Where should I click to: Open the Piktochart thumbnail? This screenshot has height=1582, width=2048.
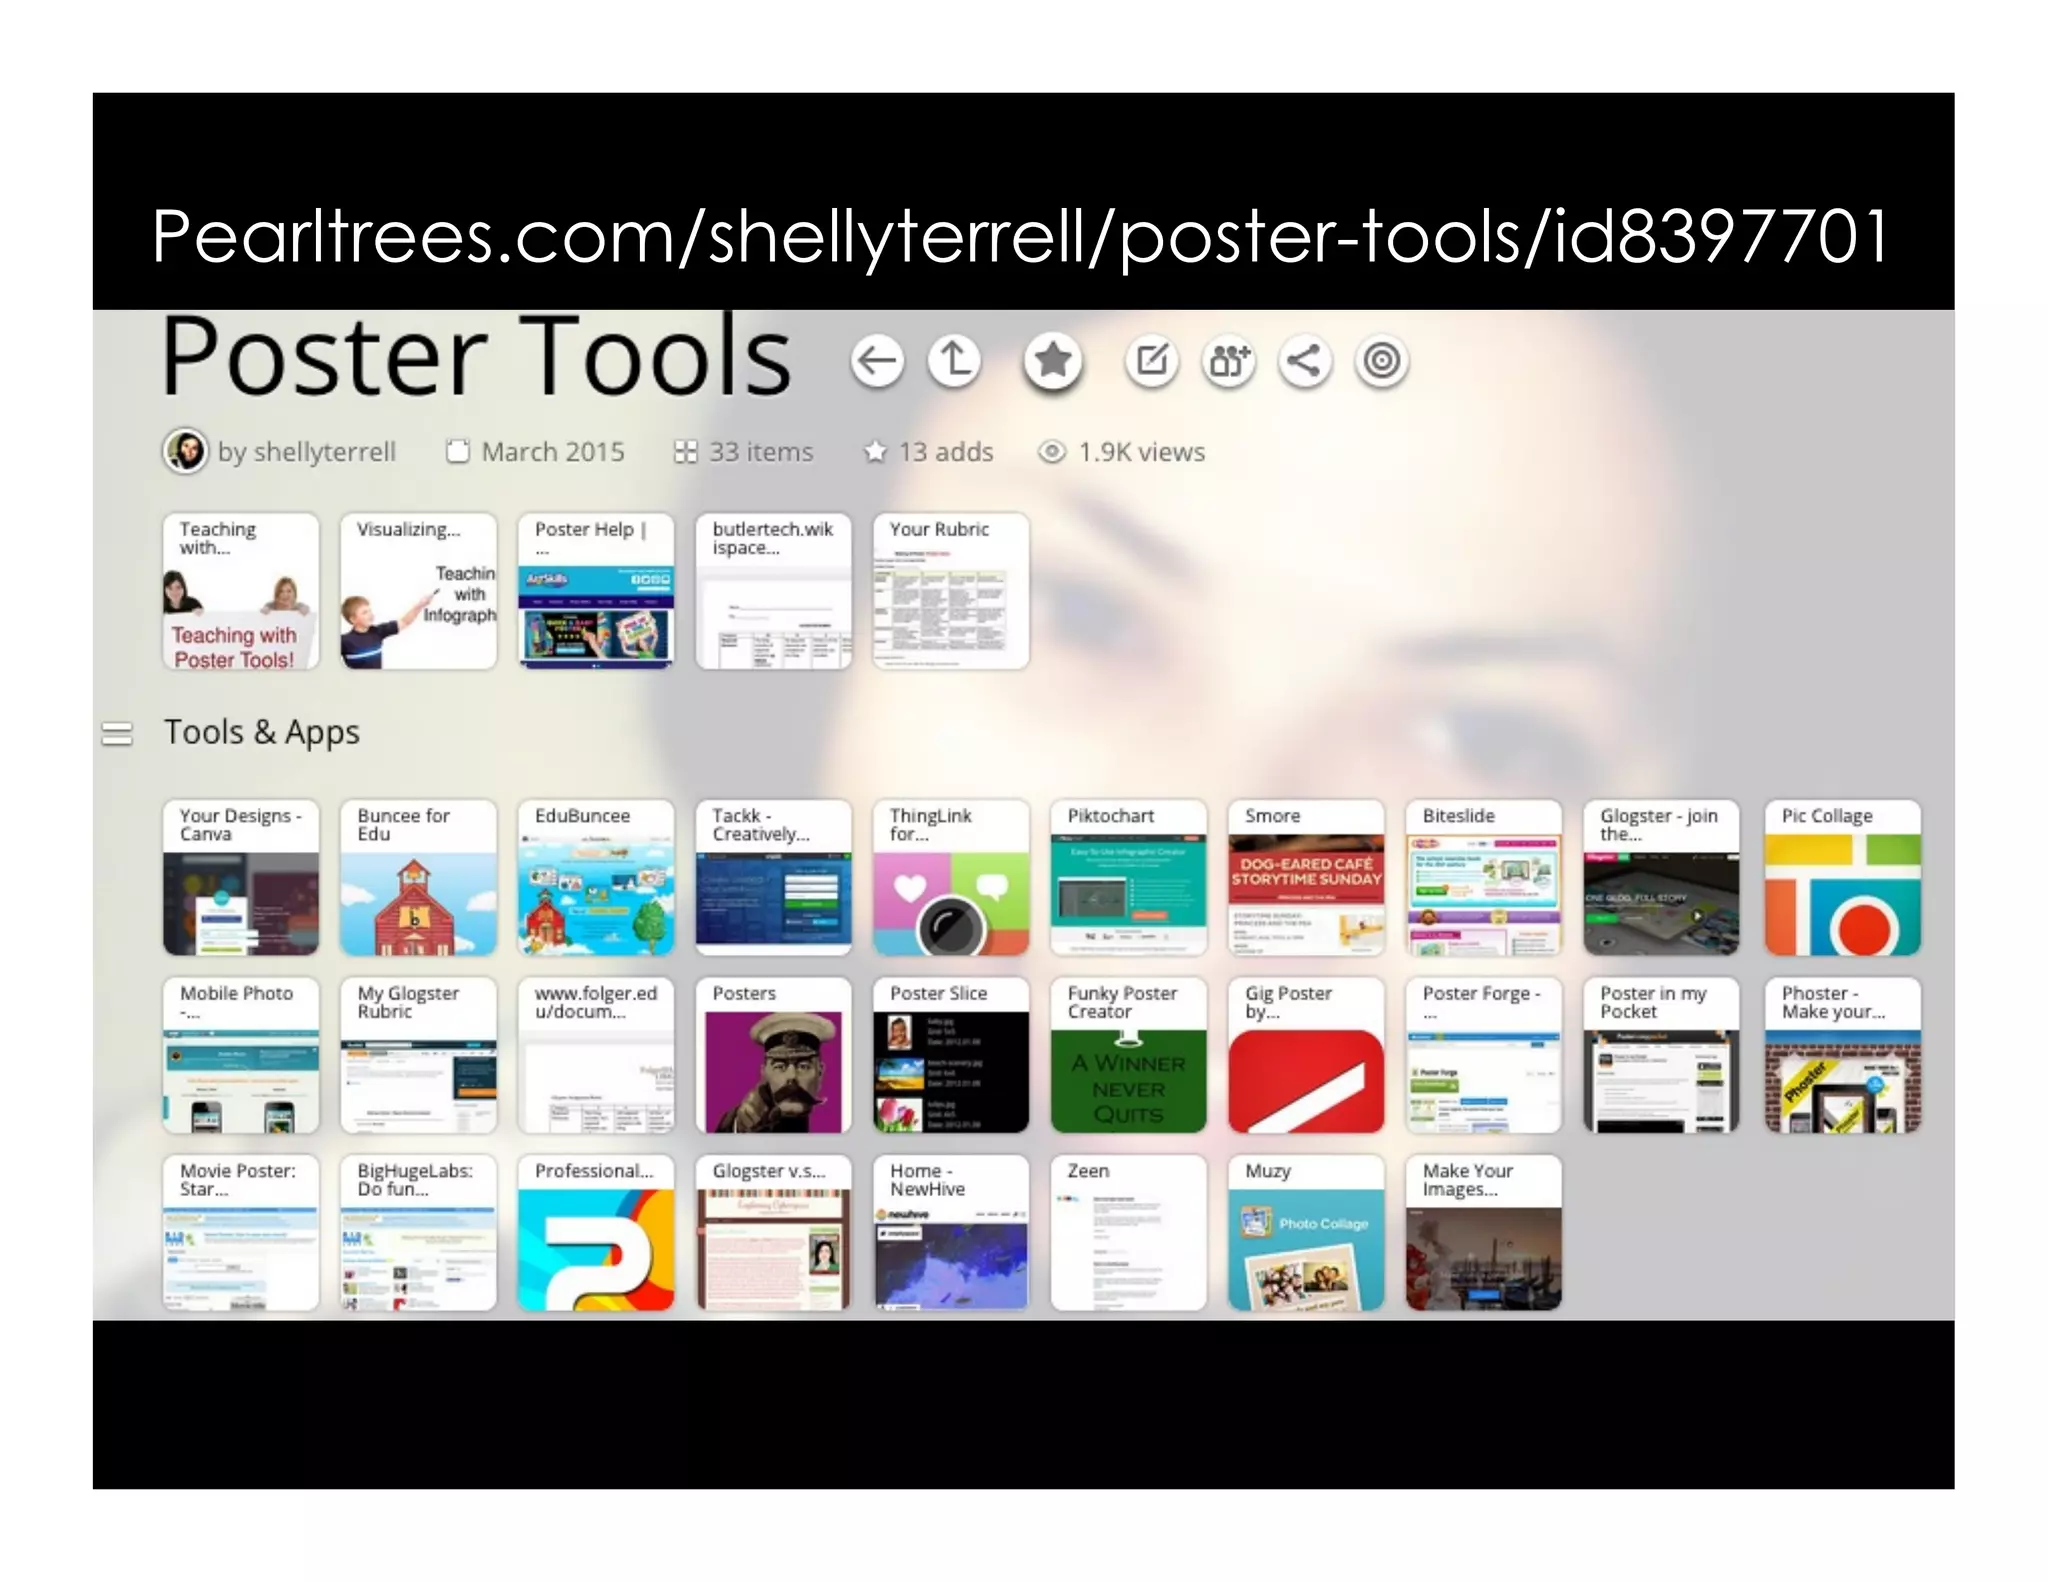click(1128, 877)
